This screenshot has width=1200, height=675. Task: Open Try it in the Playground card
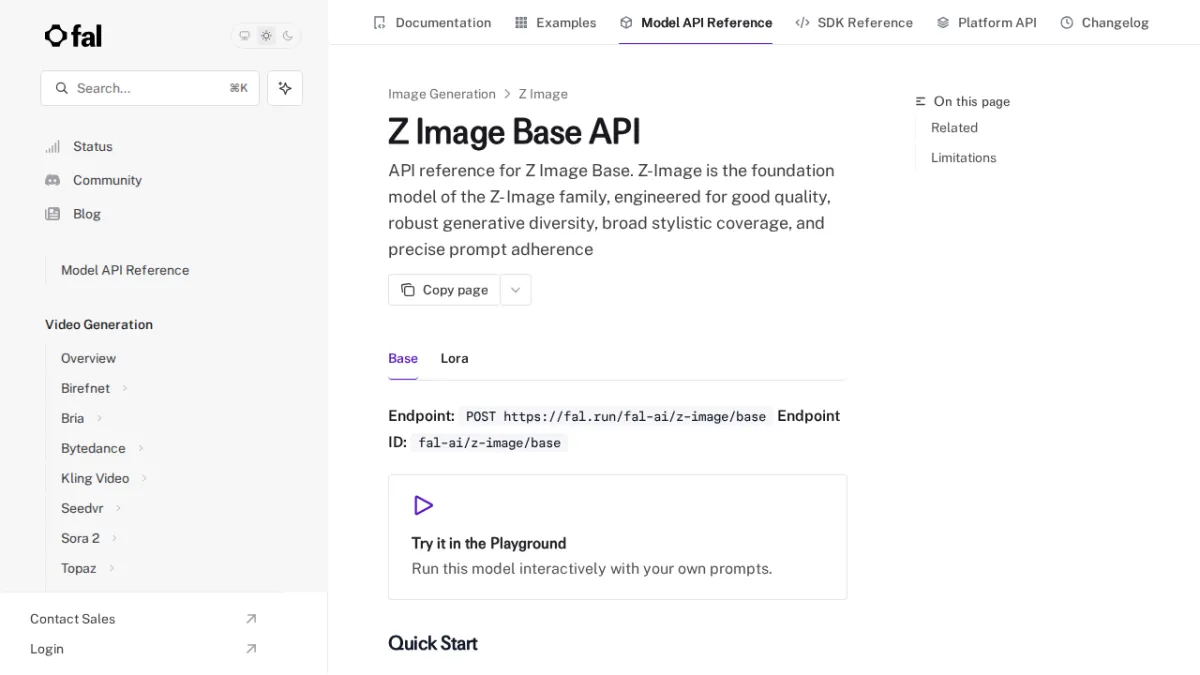(x=617, y=537)
